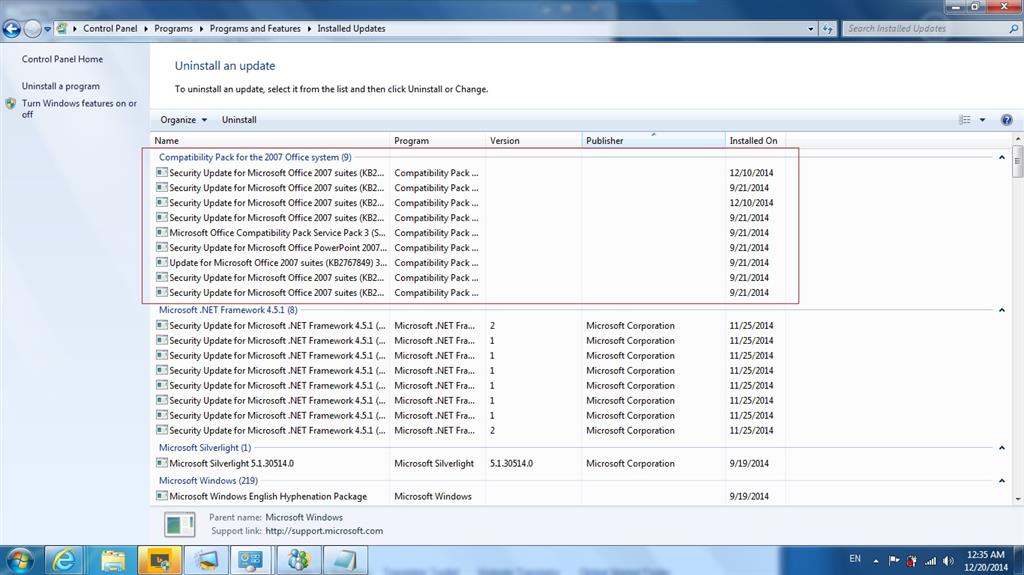Click the details pane update thumbnail
The image size is (1024, 575).
click(179, 524)
